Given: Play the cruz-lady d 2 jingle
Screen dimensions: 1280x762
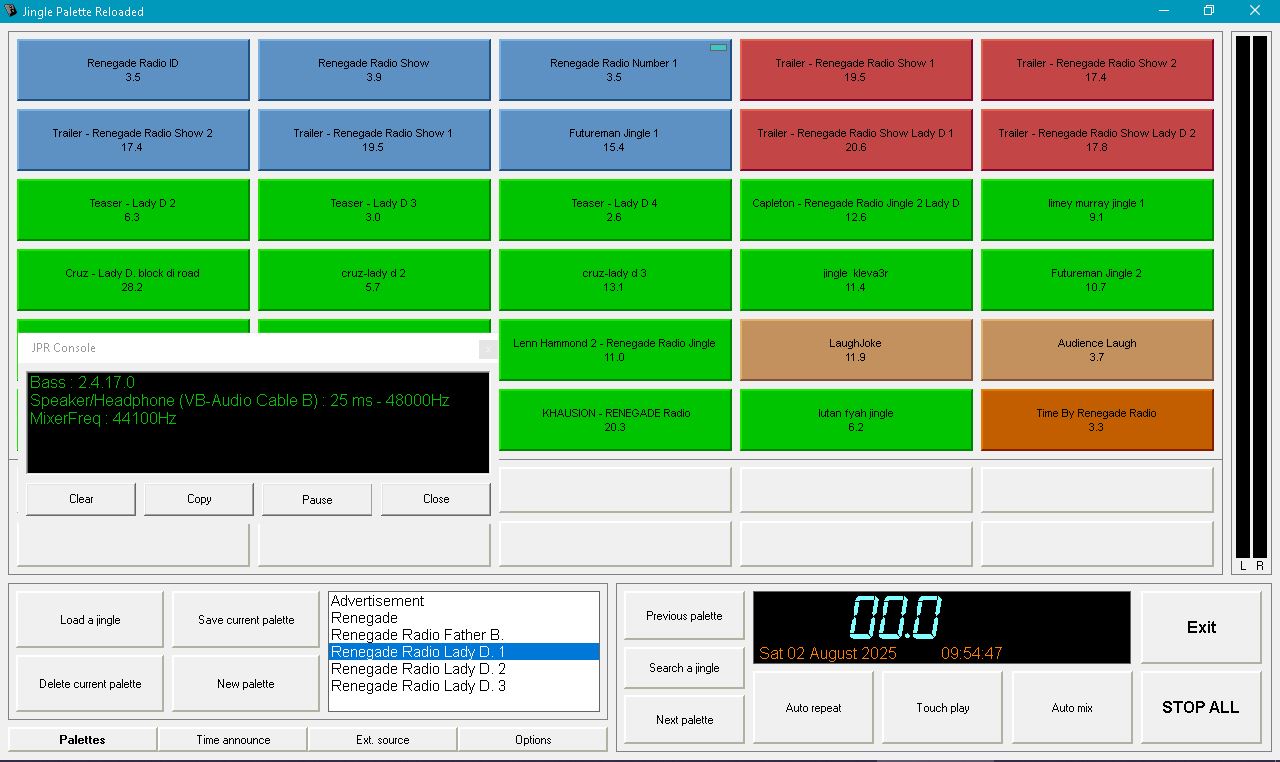Looking at the screenshot, I should click(374, 280).
